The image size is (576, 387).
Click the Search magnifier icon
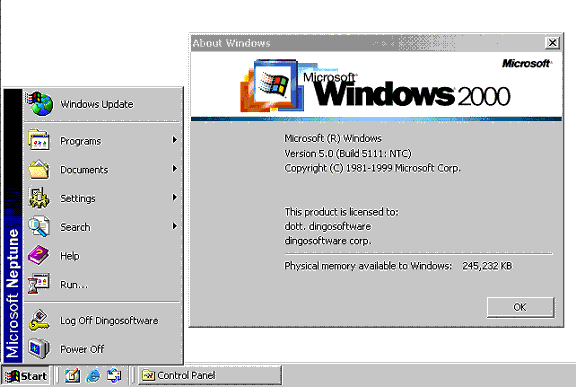[x=39, y=227]
